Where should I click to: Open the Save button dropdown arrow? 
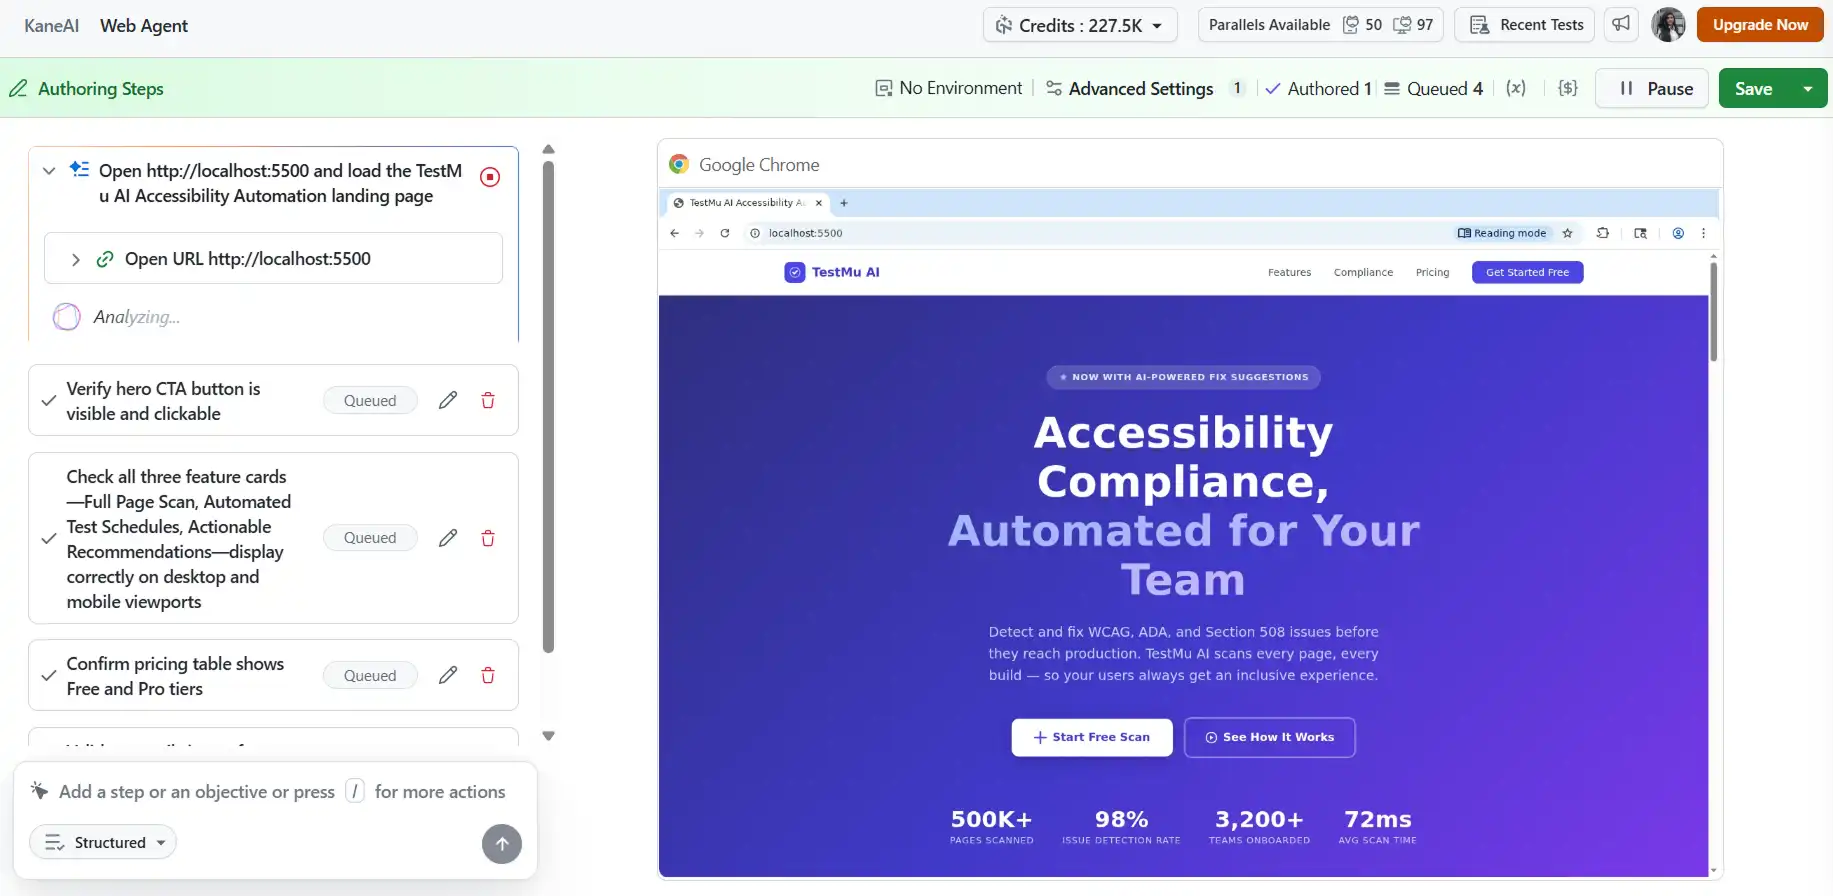[1807, 88]
